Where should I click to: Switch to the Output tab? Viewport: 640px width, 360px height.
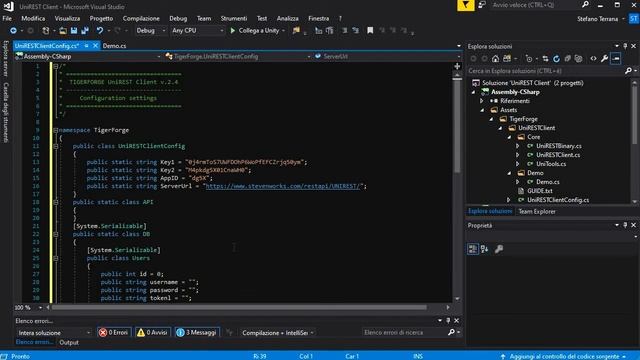(69, 342)
